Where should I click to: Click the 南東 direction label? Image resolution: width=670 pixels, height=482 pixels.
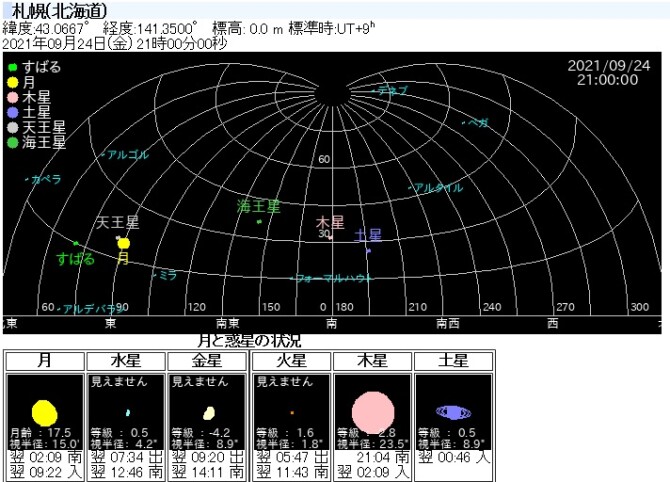(x=228, y=323)
